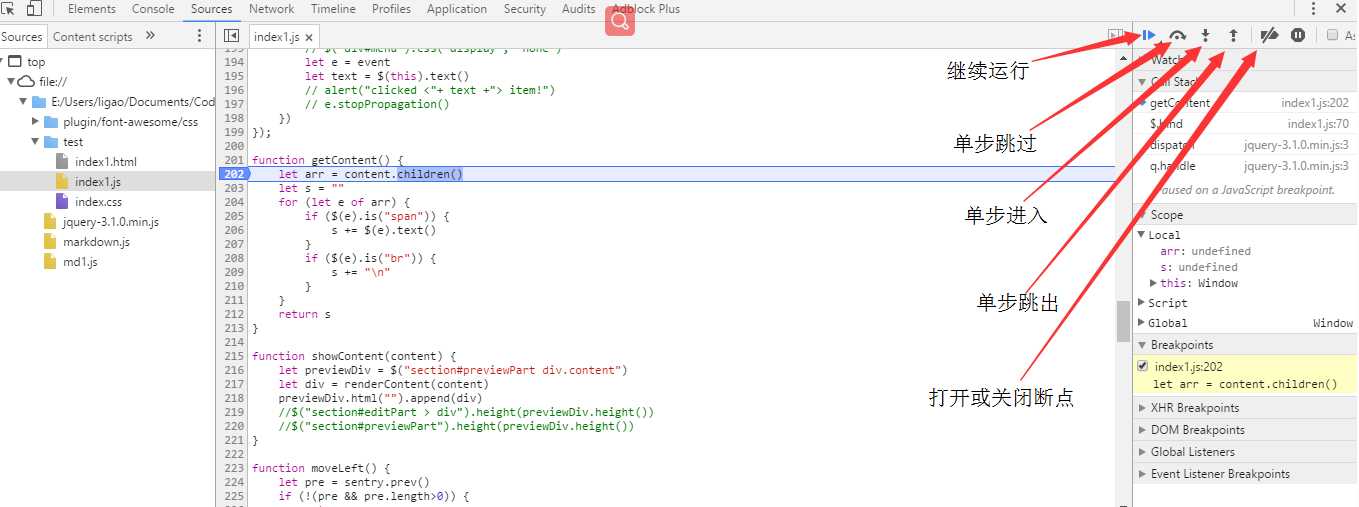Step out of the current function
This screenshot has height=507, width=1359.
tap(1233, 35)
